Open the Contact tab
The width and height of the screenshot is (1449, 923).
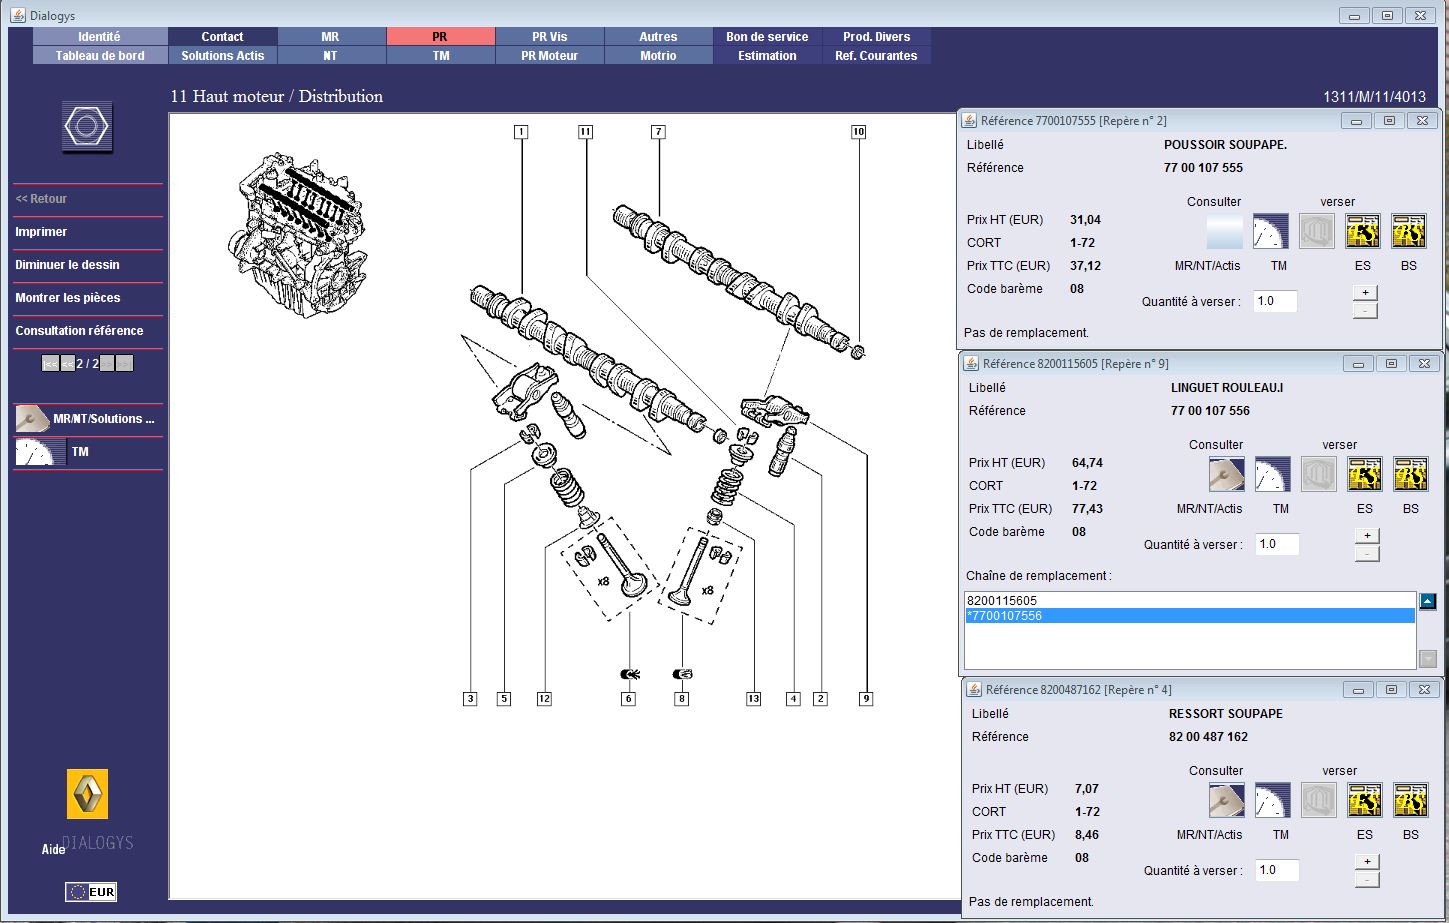point(222,36)
